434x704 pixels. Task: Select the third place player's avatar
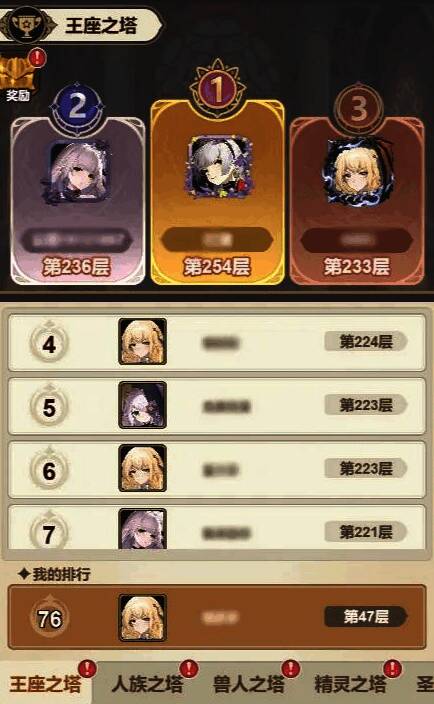(358, 172)
